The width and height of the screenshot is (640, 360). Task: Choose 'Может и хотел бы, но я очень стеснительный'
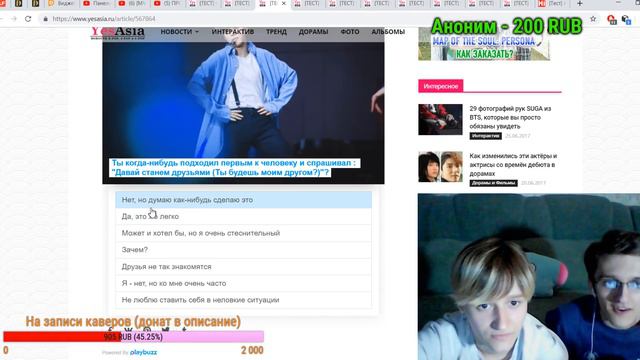pos(244,233)
